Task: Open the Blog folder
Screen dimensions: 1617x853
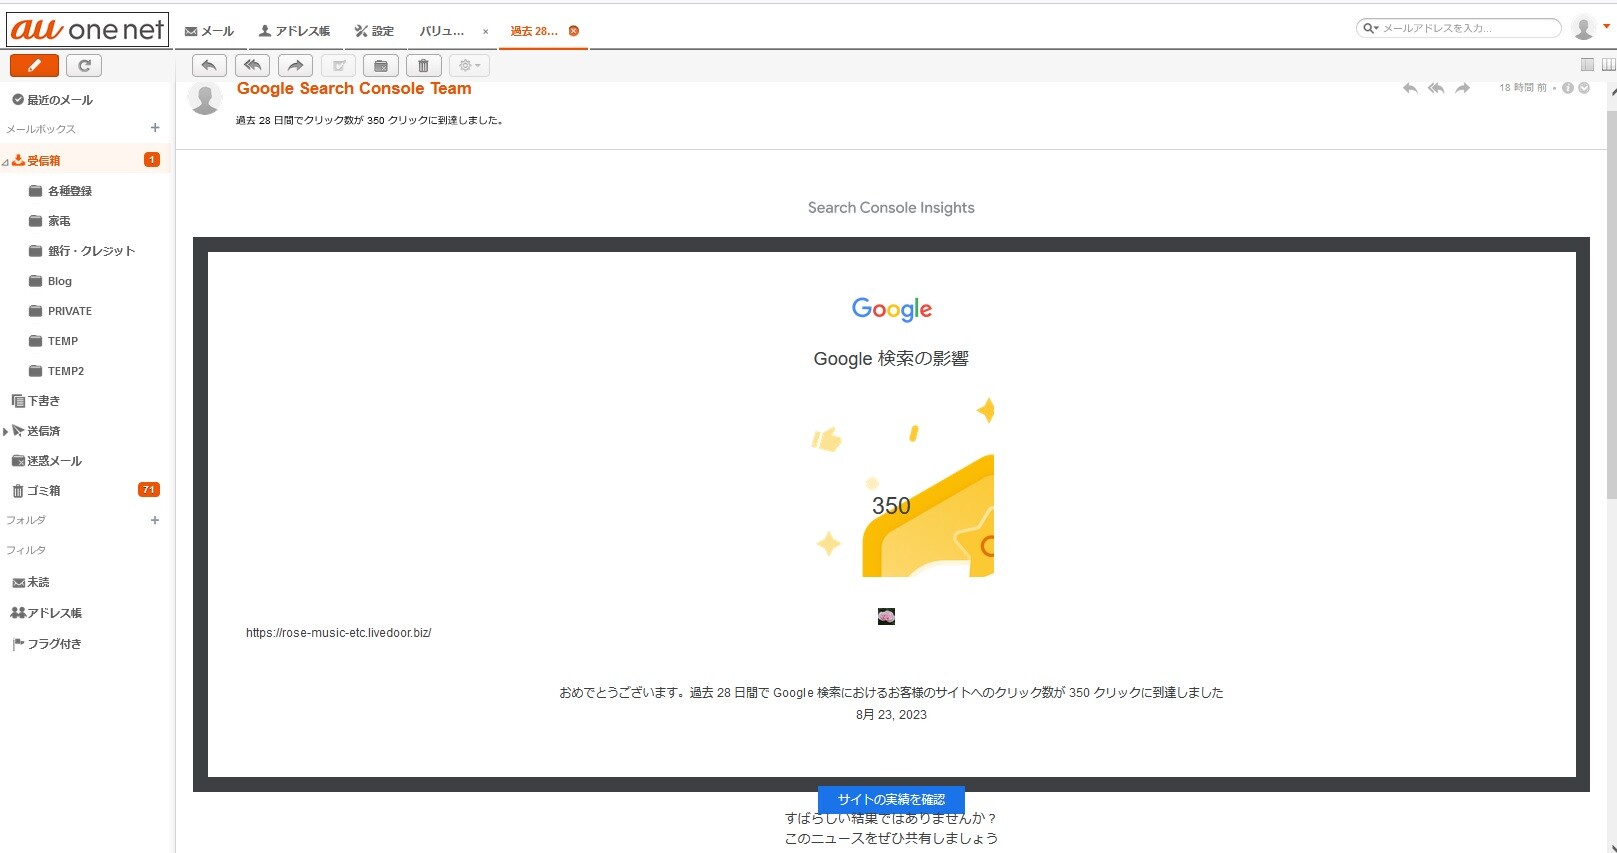Action: (59, 281)
